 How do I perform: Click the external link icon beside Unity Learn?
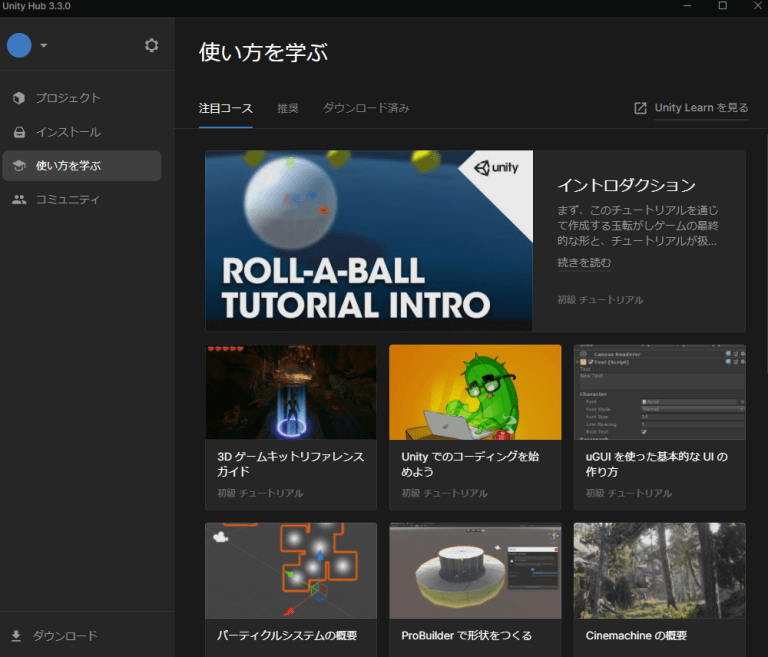click(640, 108)
